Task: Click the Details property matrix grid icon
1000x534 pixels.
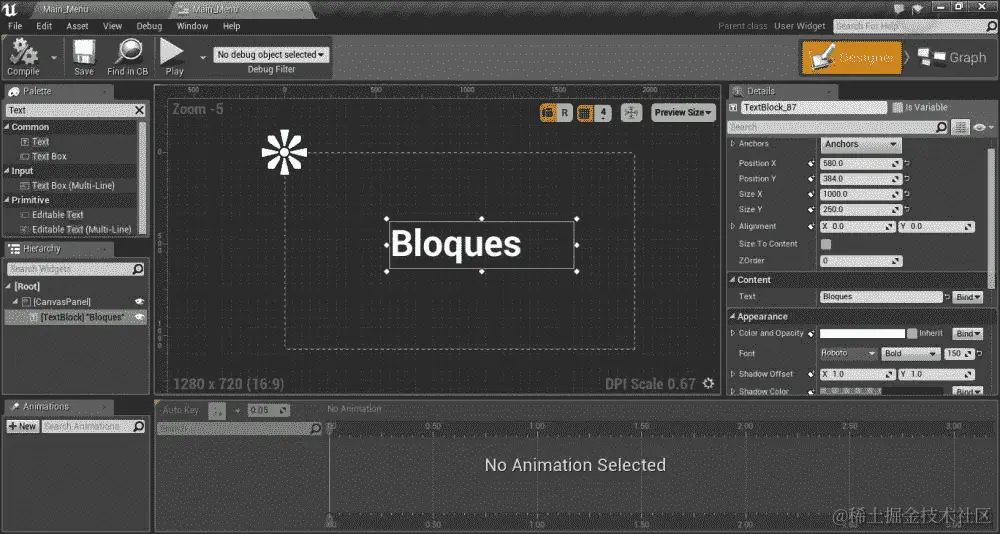Action: pyautogui.click(x=960, y=127)
